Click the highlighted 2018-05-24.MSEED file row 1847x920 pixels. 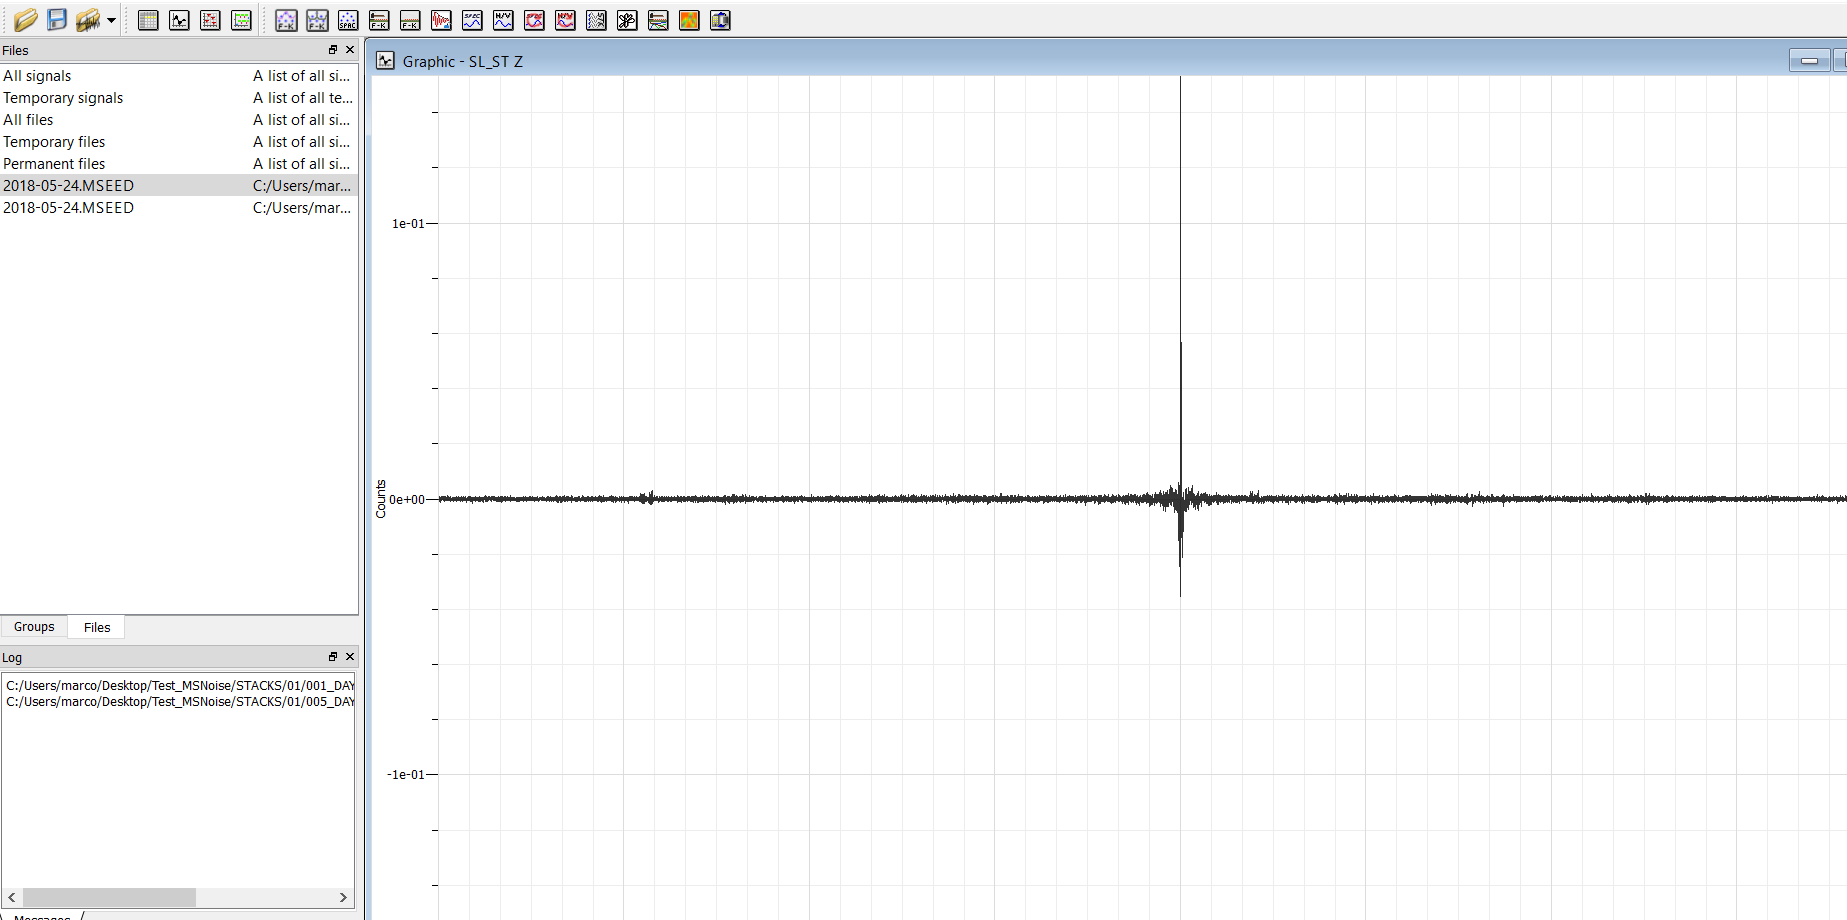pyautogui.click(x=68, y=186)
